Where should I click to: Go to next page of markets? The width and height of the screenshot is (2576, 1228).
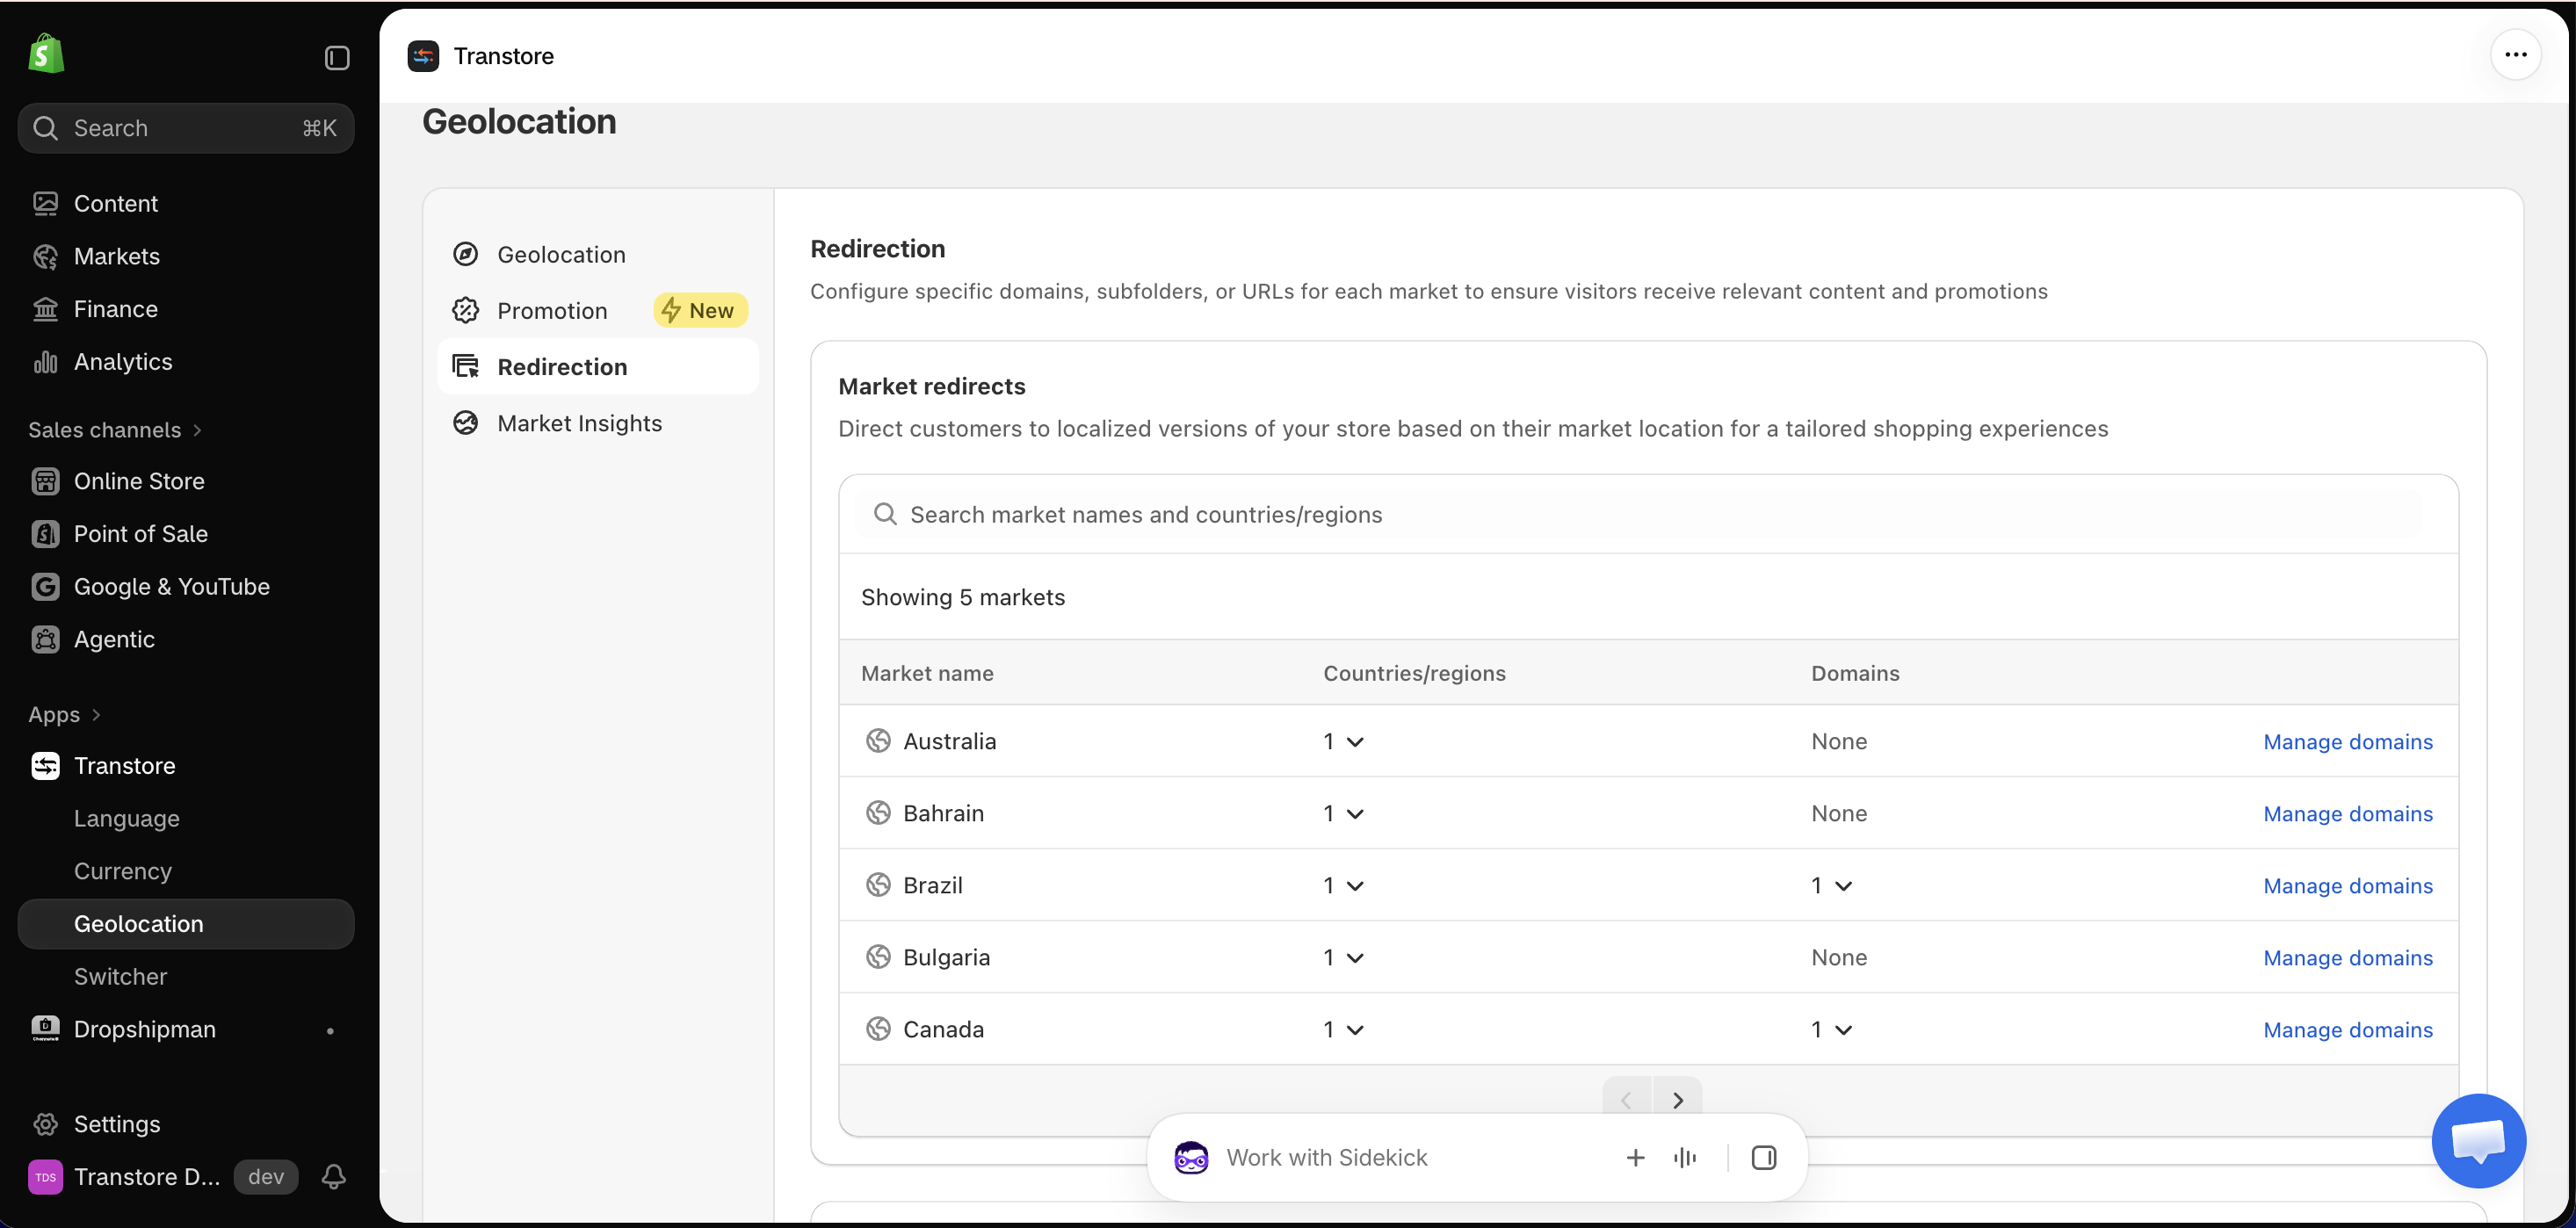coord(1678,1100)
